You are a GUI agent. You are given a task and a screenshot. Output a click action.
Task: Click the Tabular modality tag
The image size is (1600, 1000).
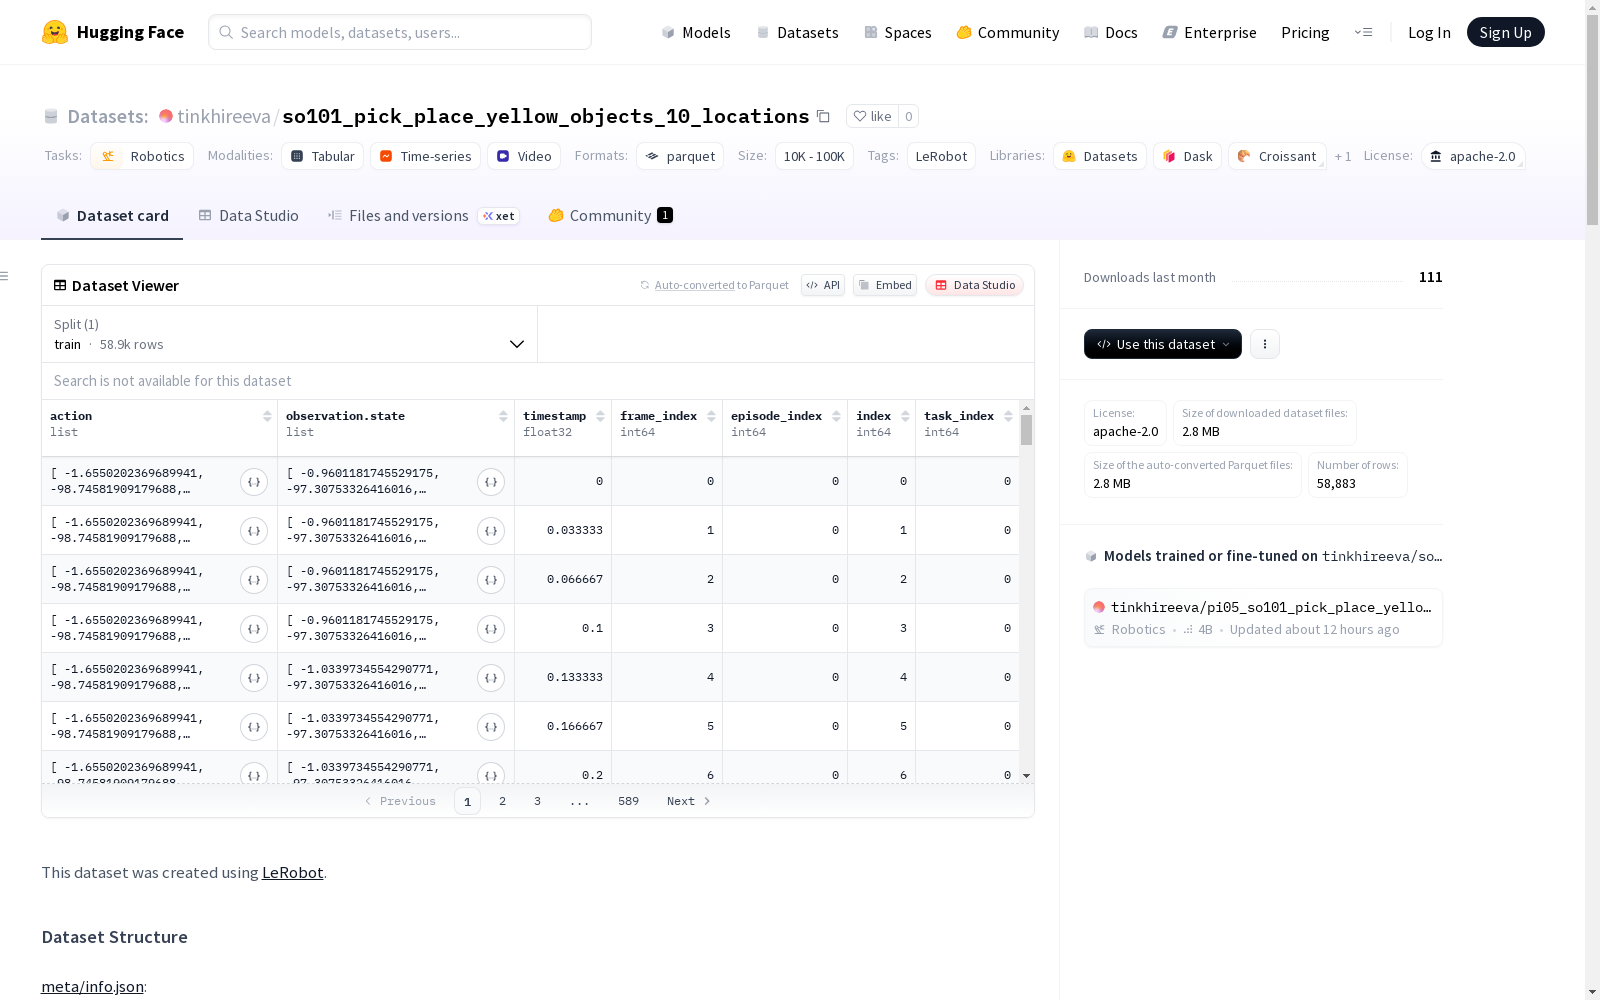point(323,156)
